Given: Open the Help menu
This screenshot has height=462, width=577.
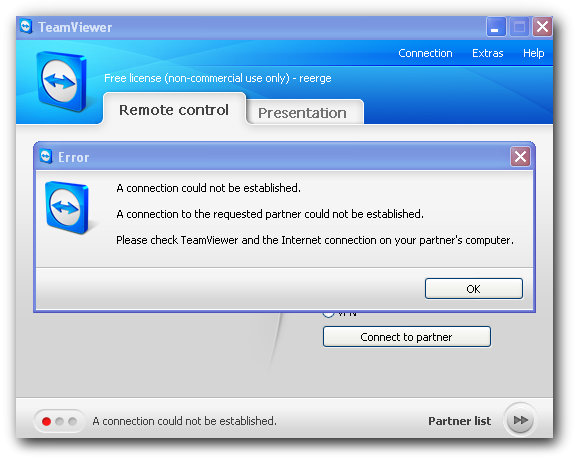Looking at the screenshot, I should tap(534, 53).
